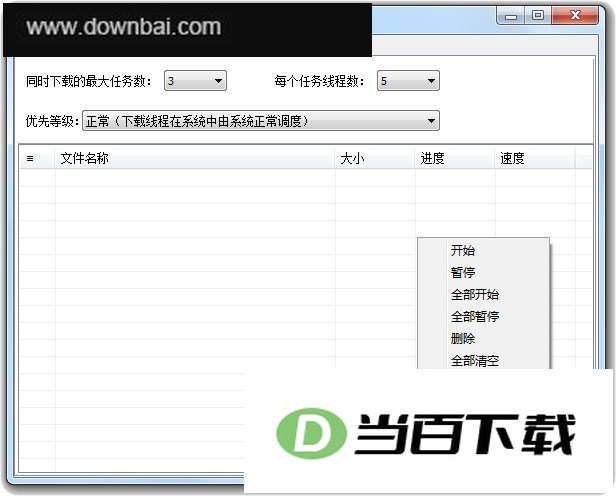Minimize the download manager window
The image size is (616, 496).
point(511,16)
